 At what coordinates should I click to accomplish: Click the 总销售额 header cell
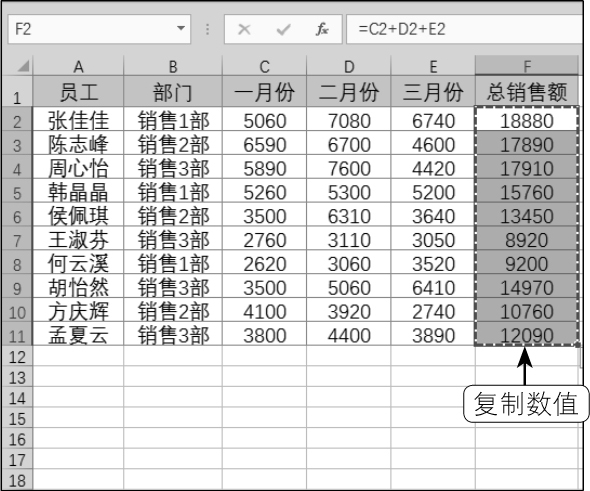527,91
